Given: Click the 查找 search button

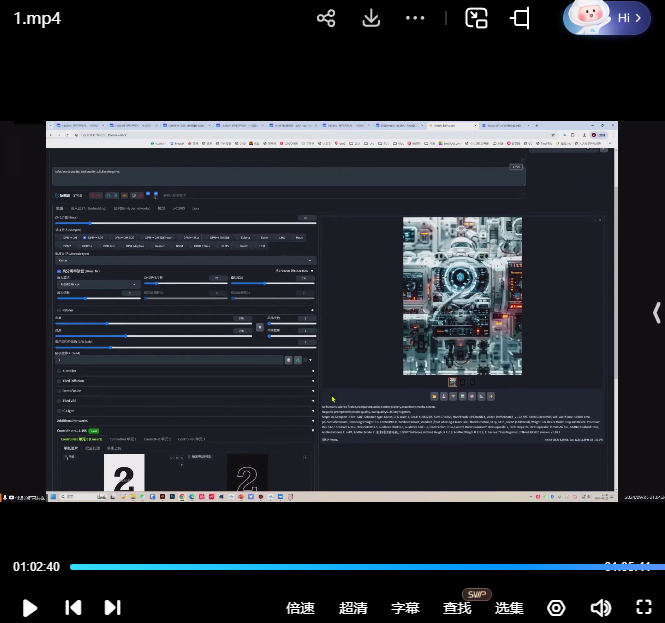Looking at the screenshot, I should click(x=457, y=608).
